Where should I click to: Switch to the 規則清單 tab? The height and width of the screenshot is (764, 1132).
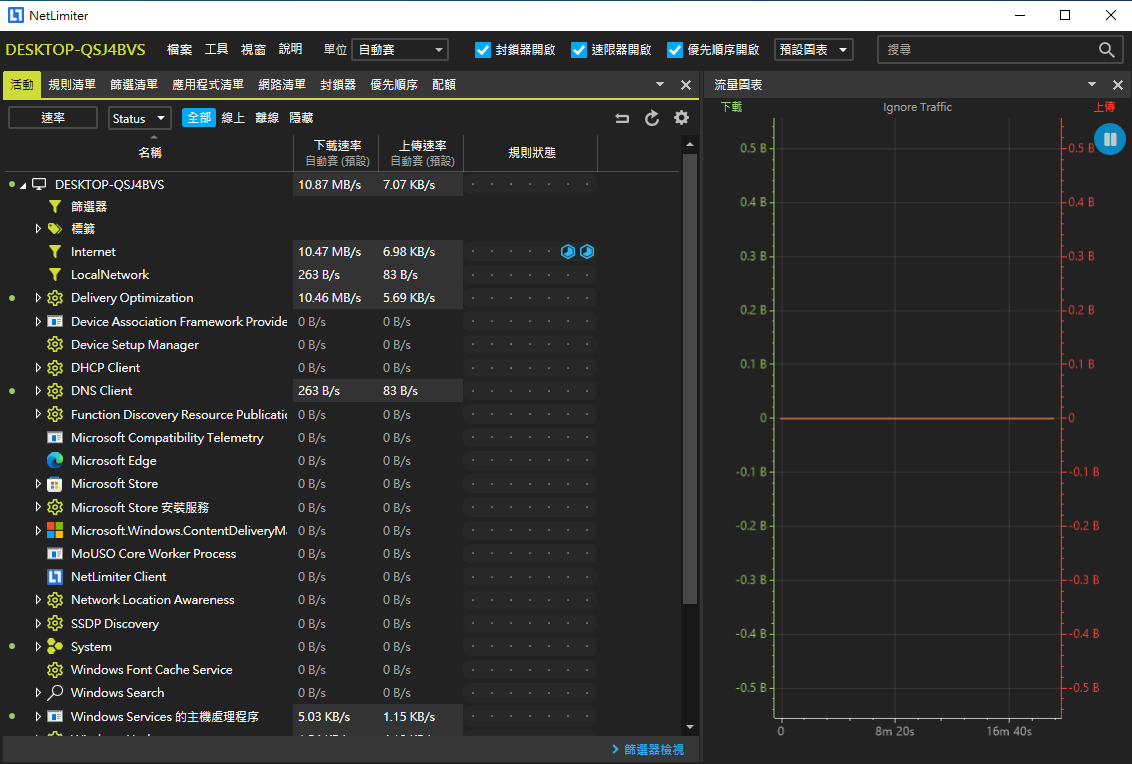pos(72,84)
